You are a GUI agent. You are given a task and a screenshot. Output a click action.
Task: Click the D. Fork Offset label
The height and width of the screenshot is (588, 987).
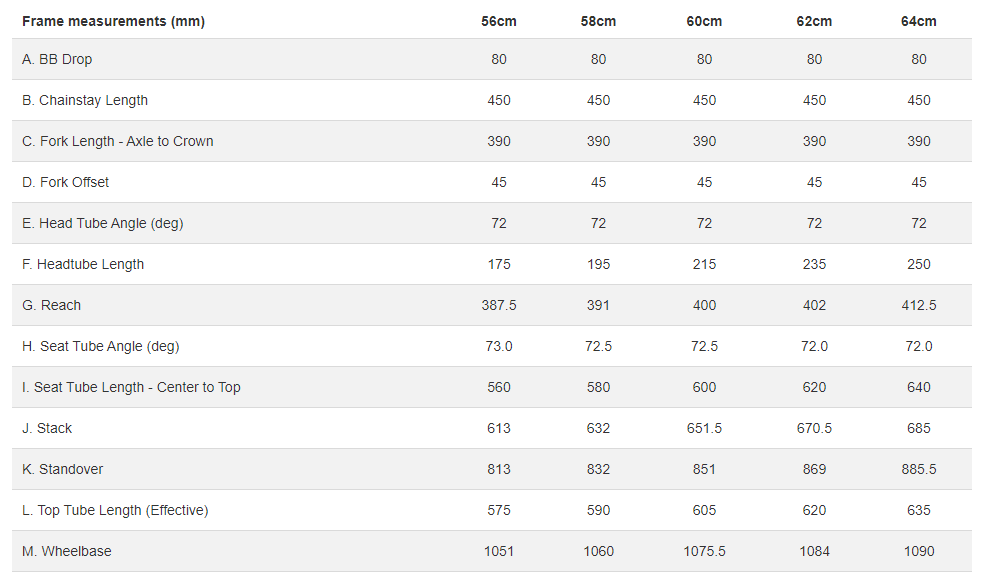click(66, 182)
